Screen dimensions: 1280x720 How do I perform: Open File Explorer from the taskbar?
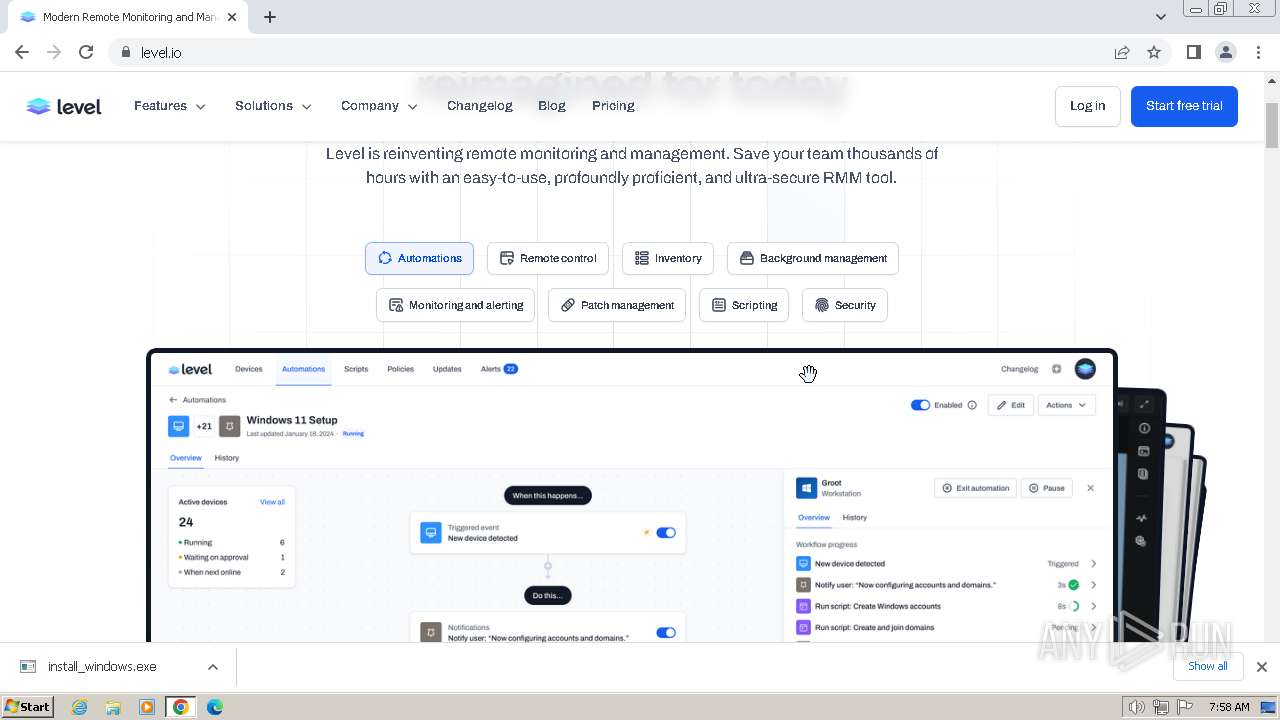113,707
